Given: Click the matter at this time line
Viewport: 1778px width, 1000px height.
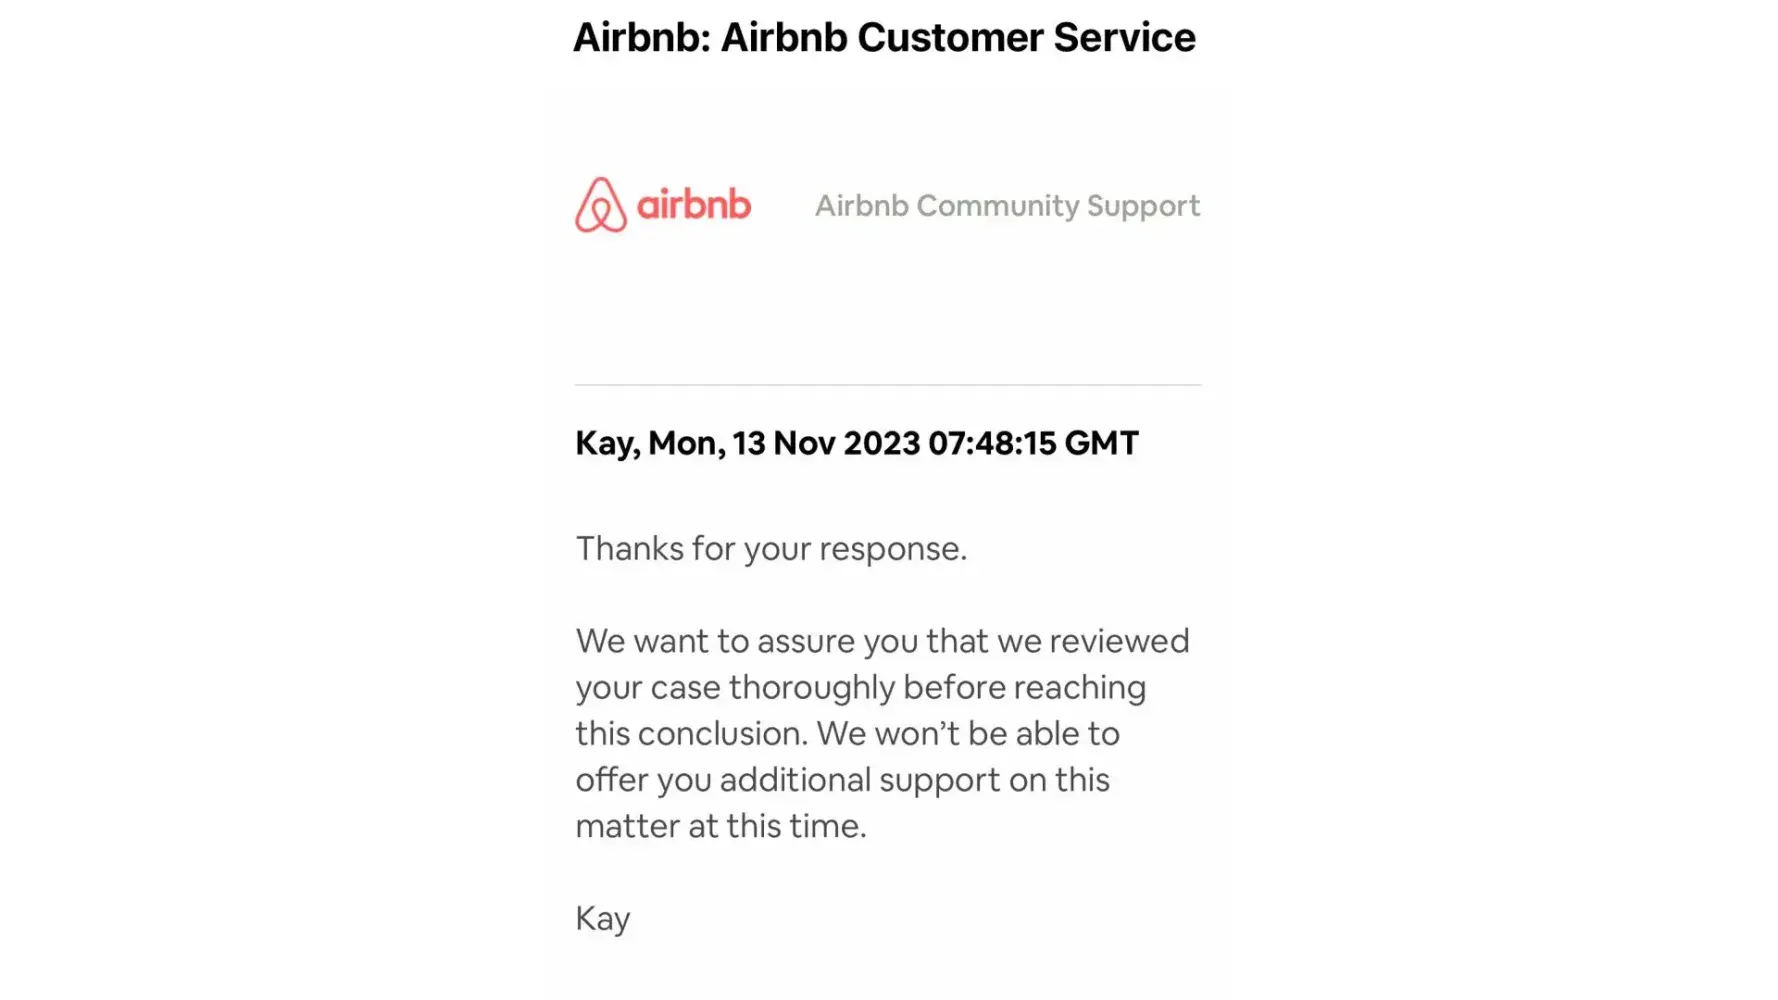Looking at the screenshot, I should (720, 826).
